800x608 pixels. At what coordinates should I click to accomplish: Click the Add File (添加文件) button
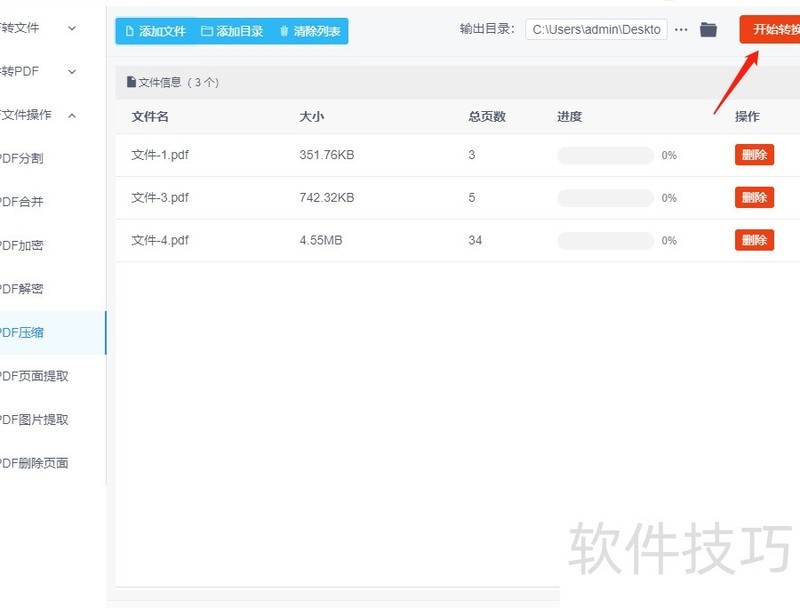coord(156,31)
